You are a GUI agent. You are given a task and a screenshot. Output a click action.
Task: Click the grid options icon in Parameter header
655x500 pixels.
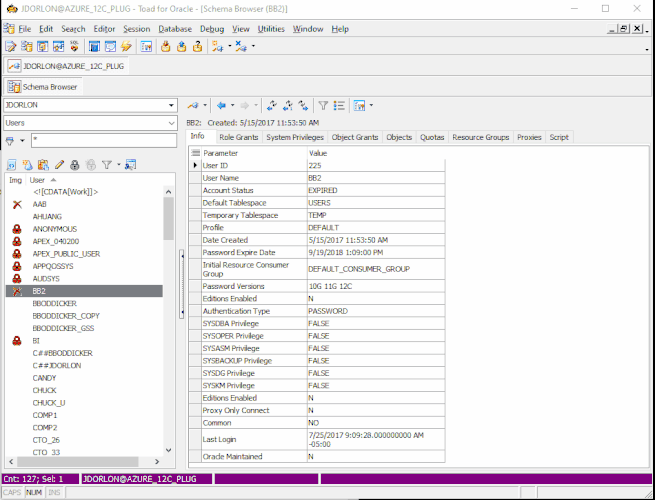click(195, 153)
